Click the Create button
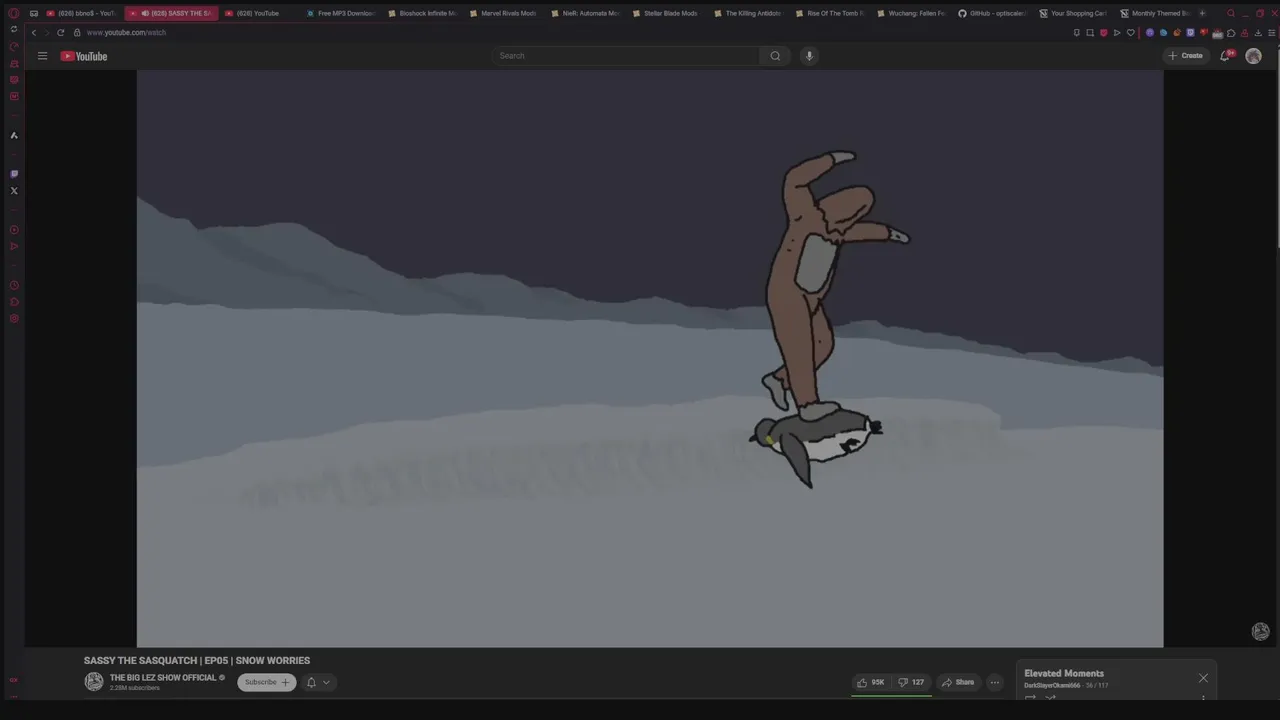1280x720 pixels. (x=1185, y=56)
